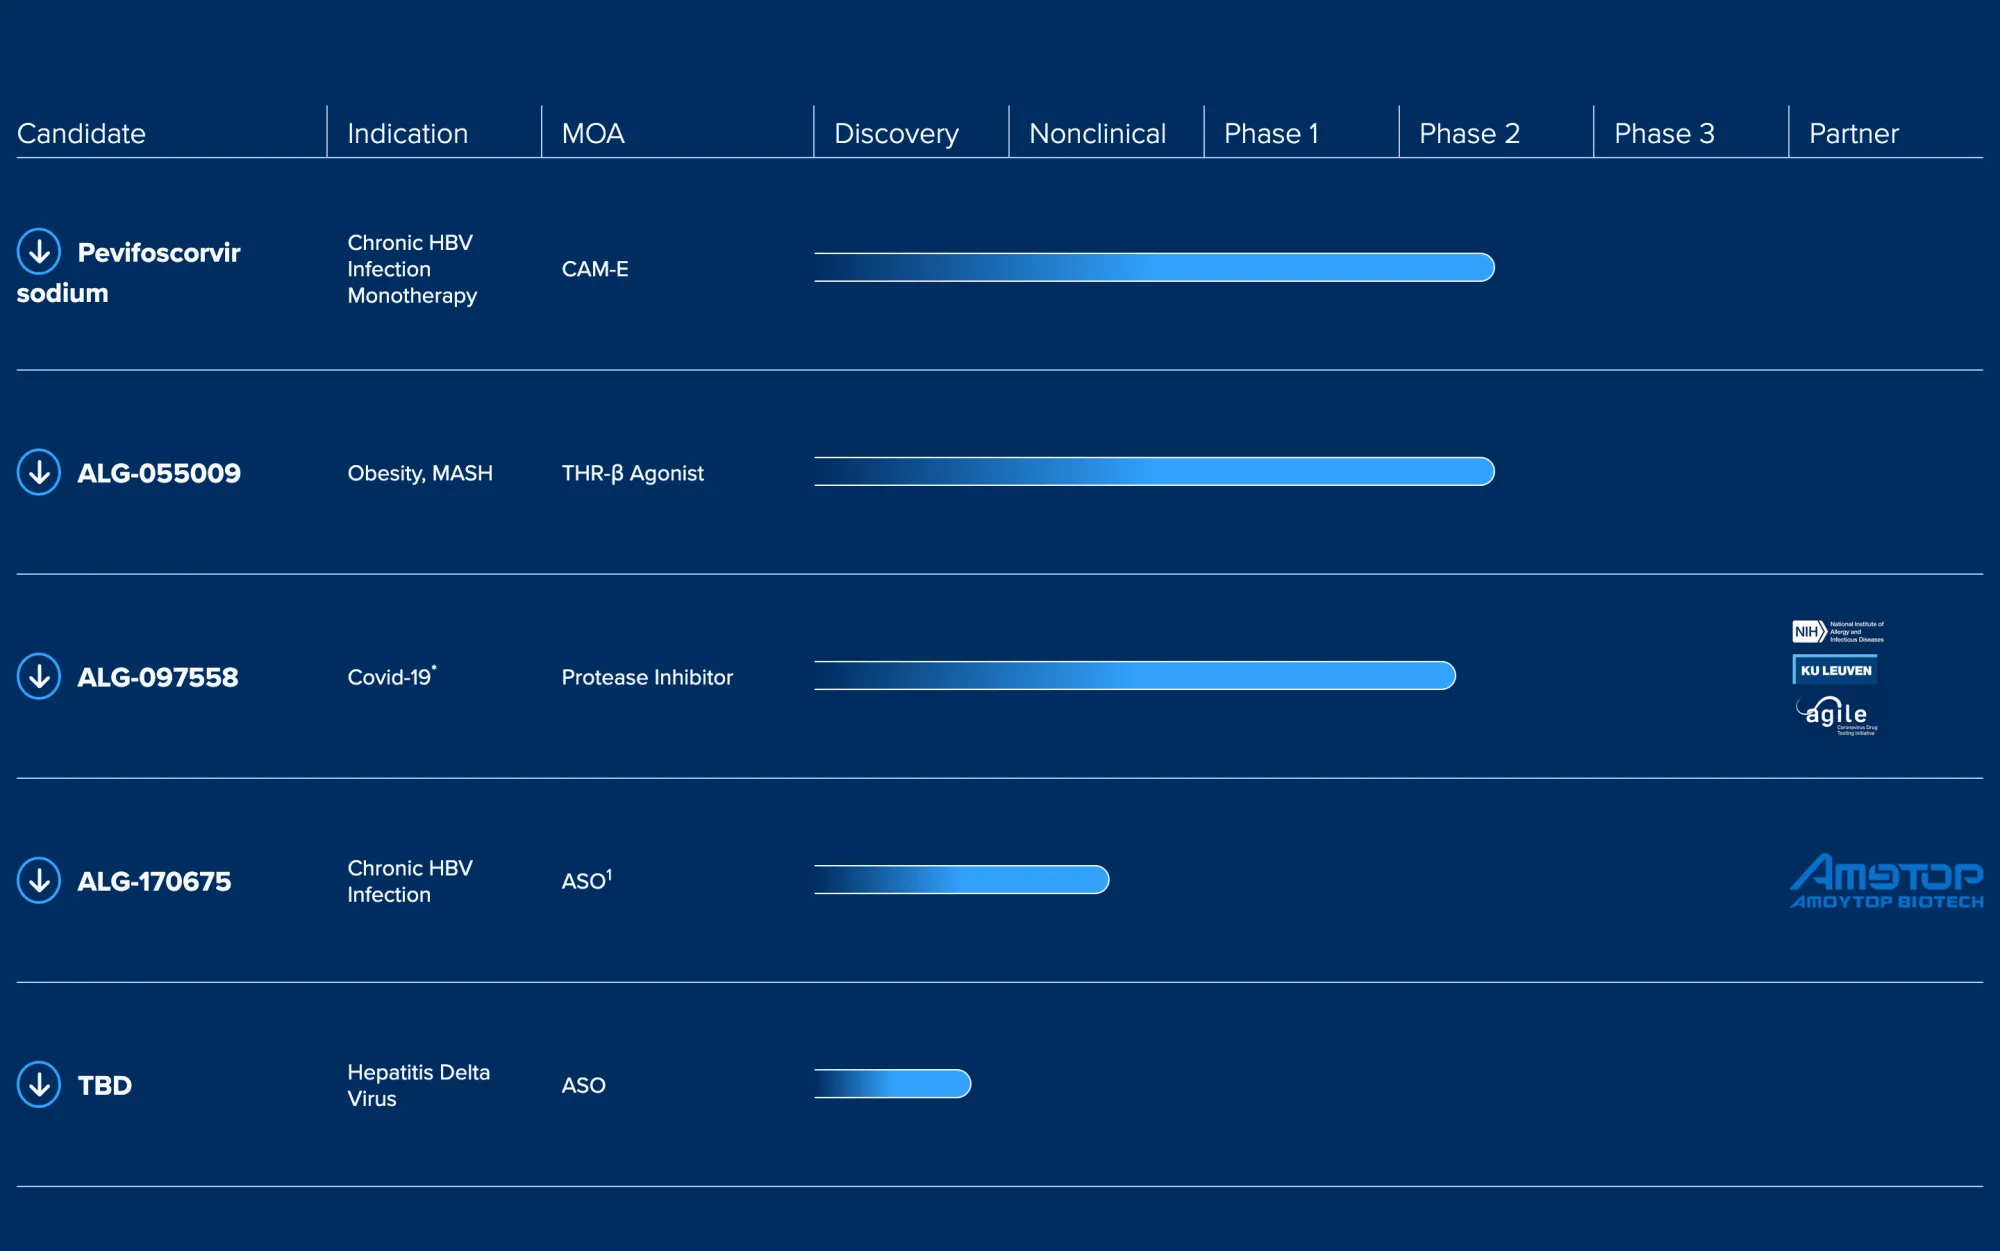
Task: Click the agile partner logo
Action: click(1837, 715)
